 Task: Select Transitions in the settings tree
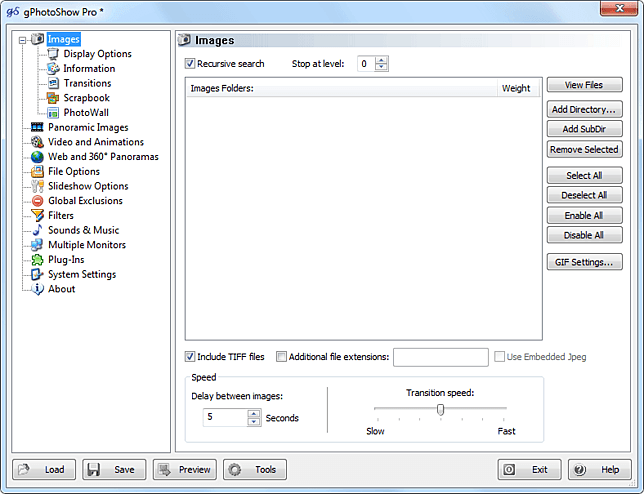(x=87, y=83)
